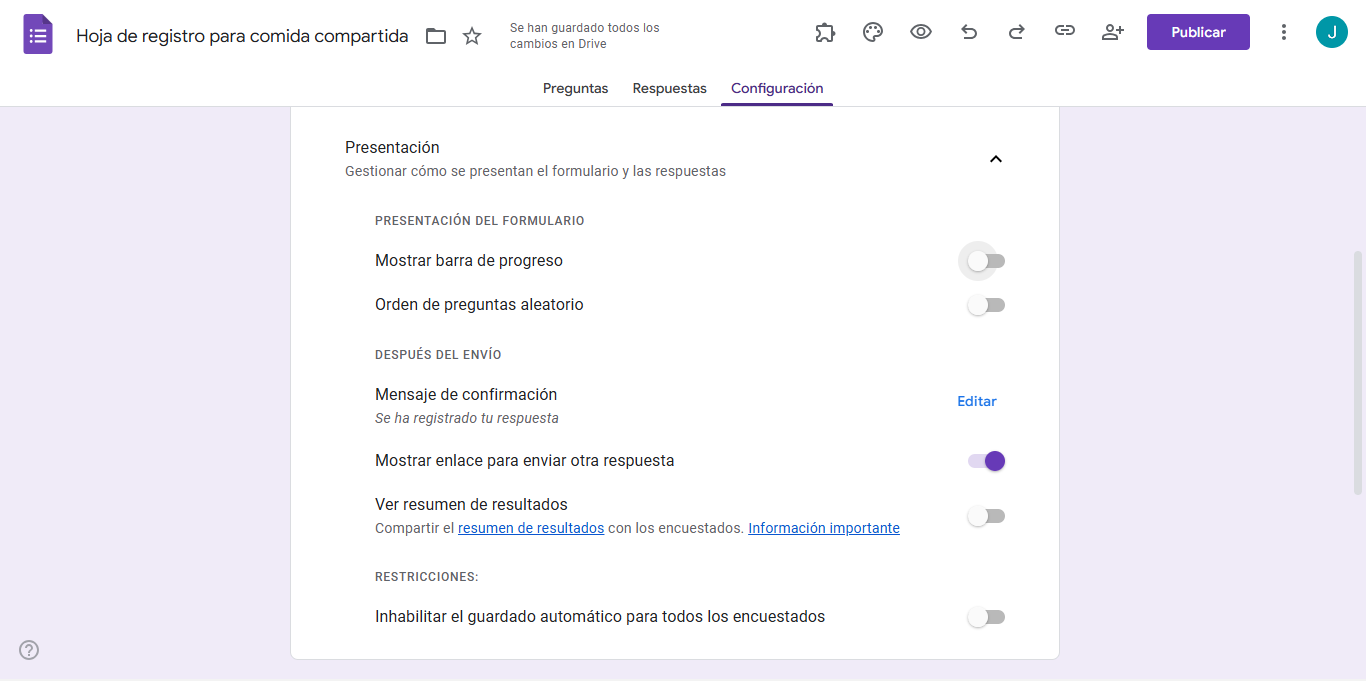Enable Orden de preguntas aleatorio

[986, 305]
